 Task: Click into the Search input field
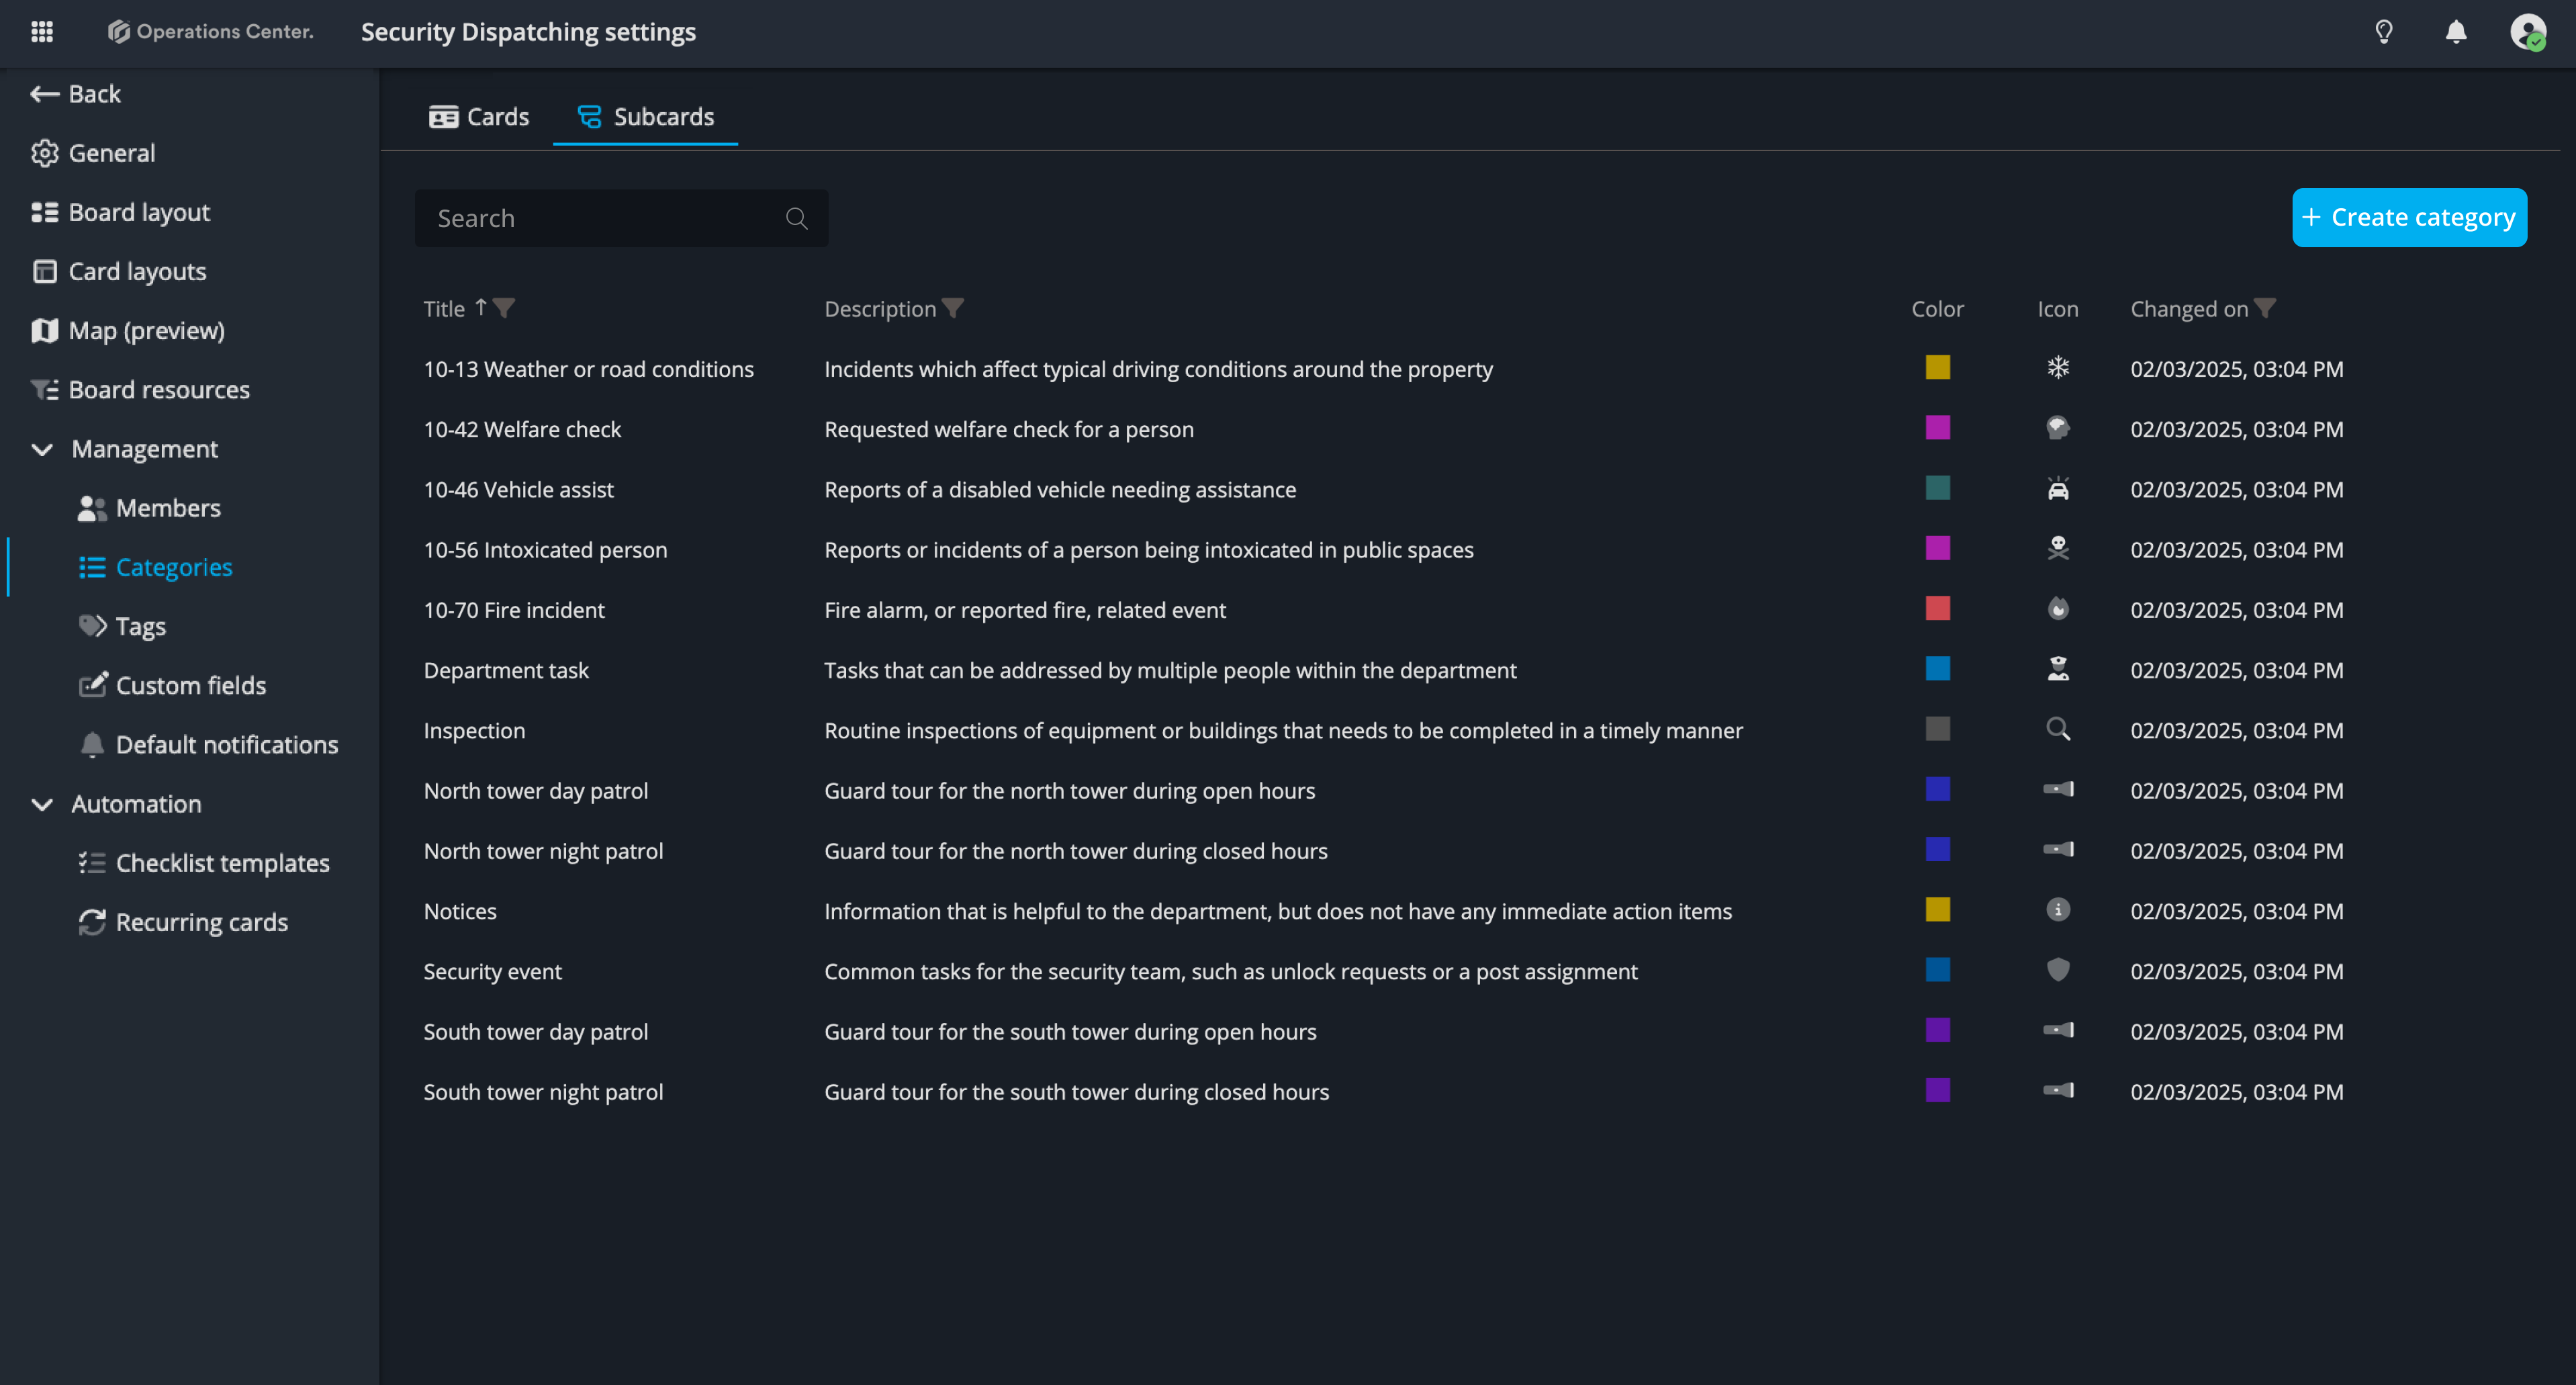pos(600,218)
